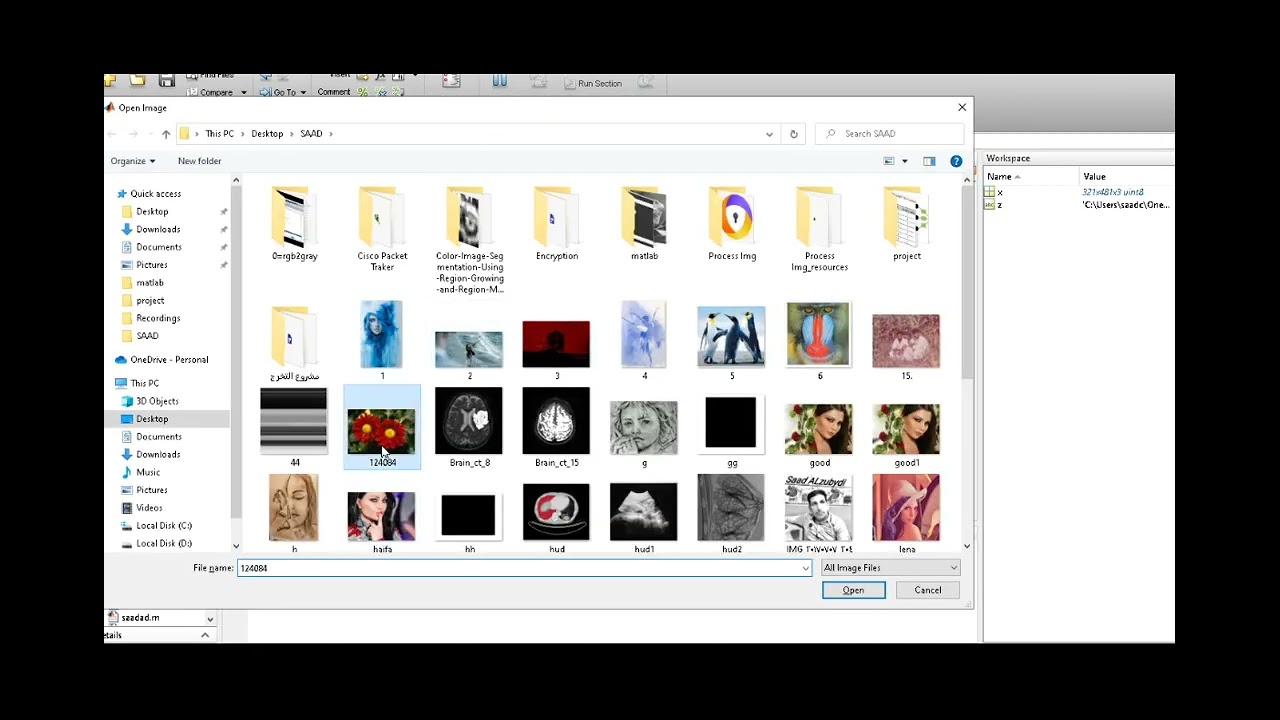
Task: Expand the File name history dropdown
Action: tap(805, 568)
